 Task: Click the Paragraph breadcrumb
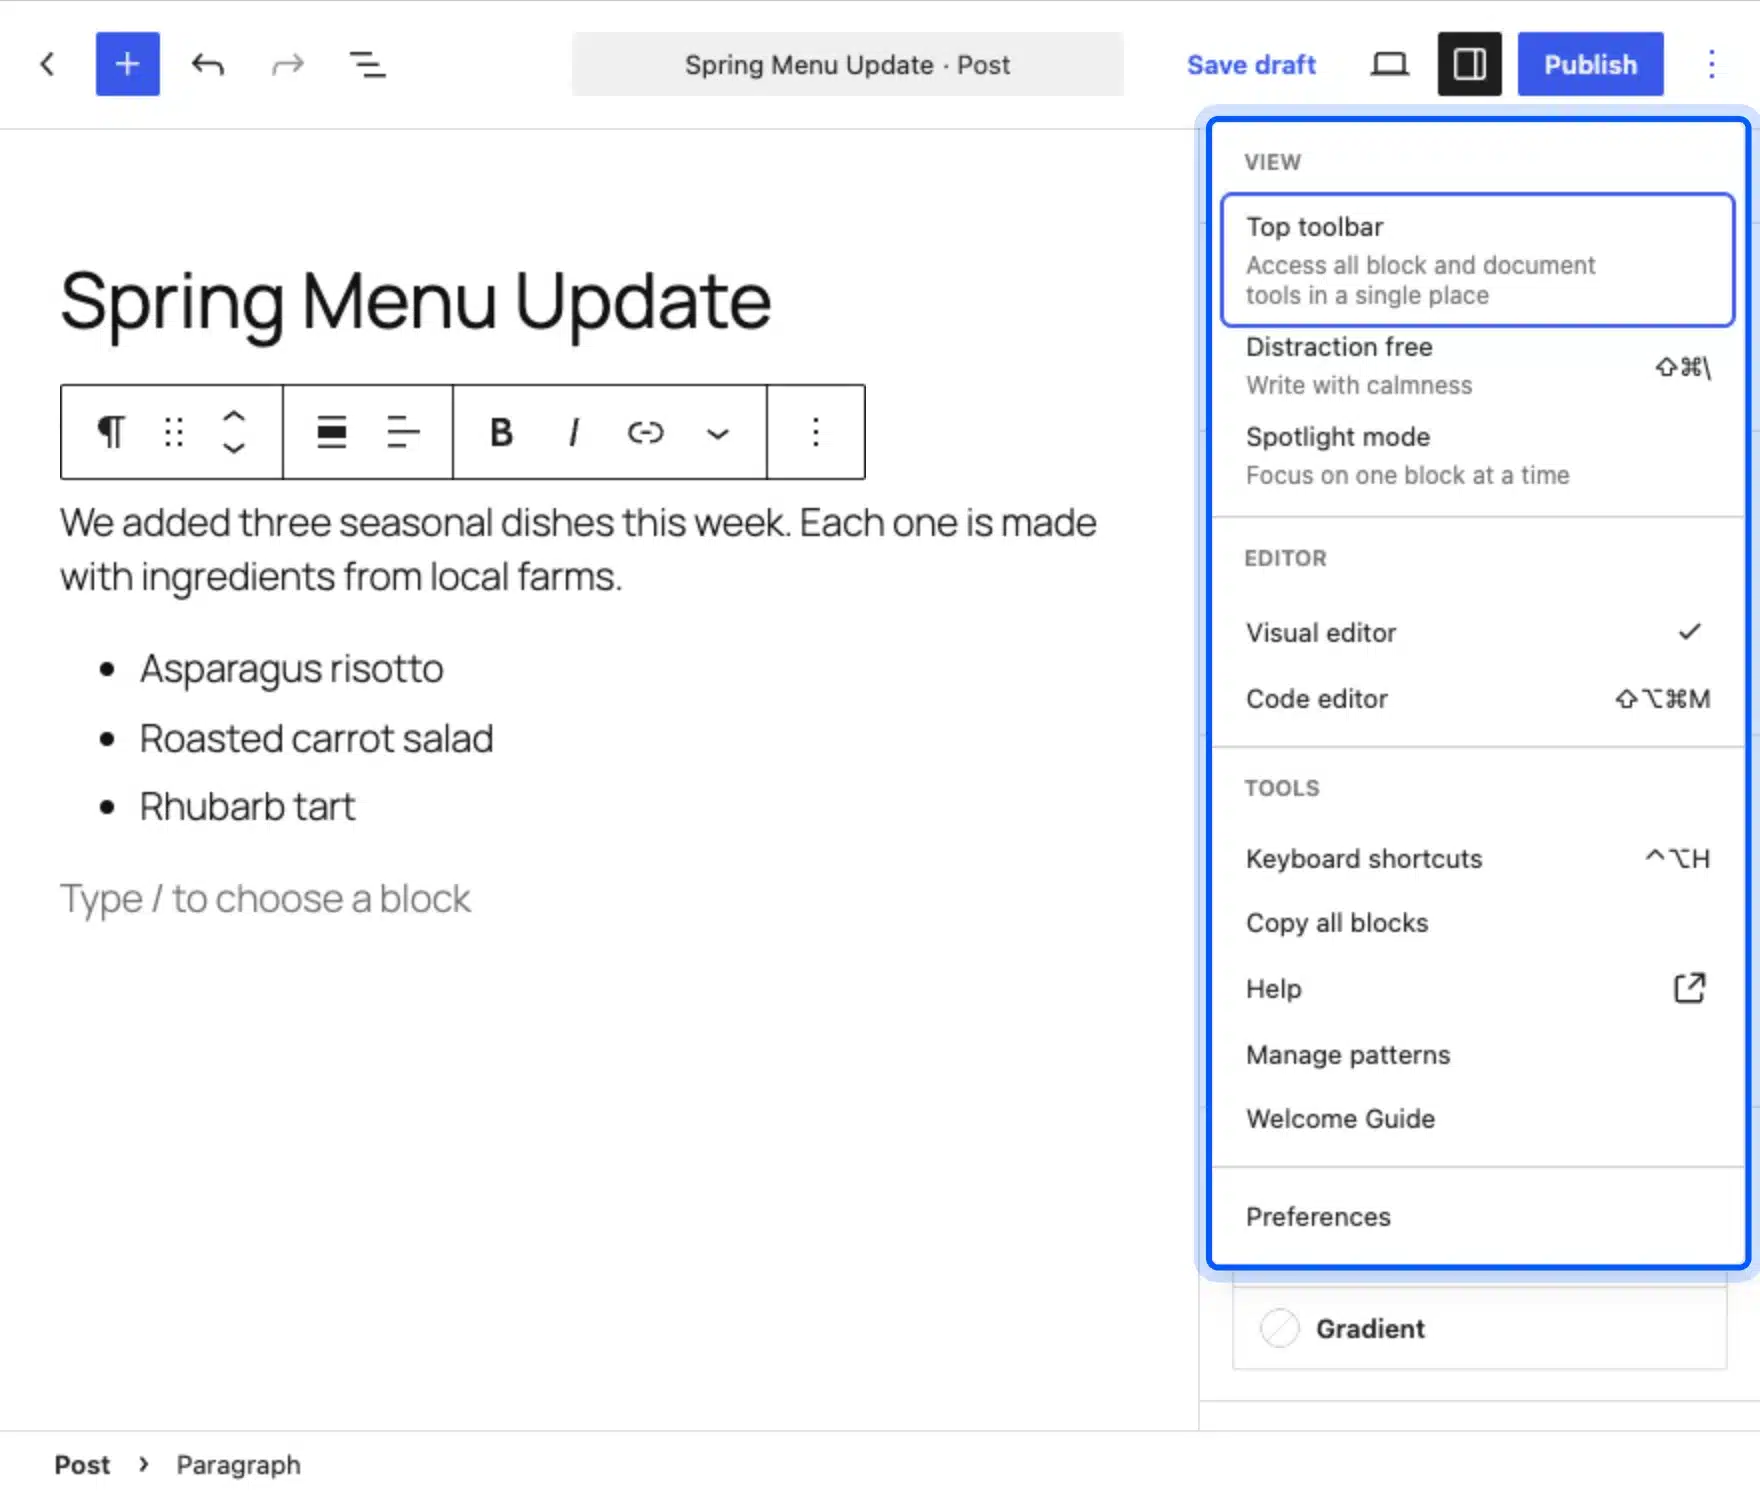[x=238, y=1465]
